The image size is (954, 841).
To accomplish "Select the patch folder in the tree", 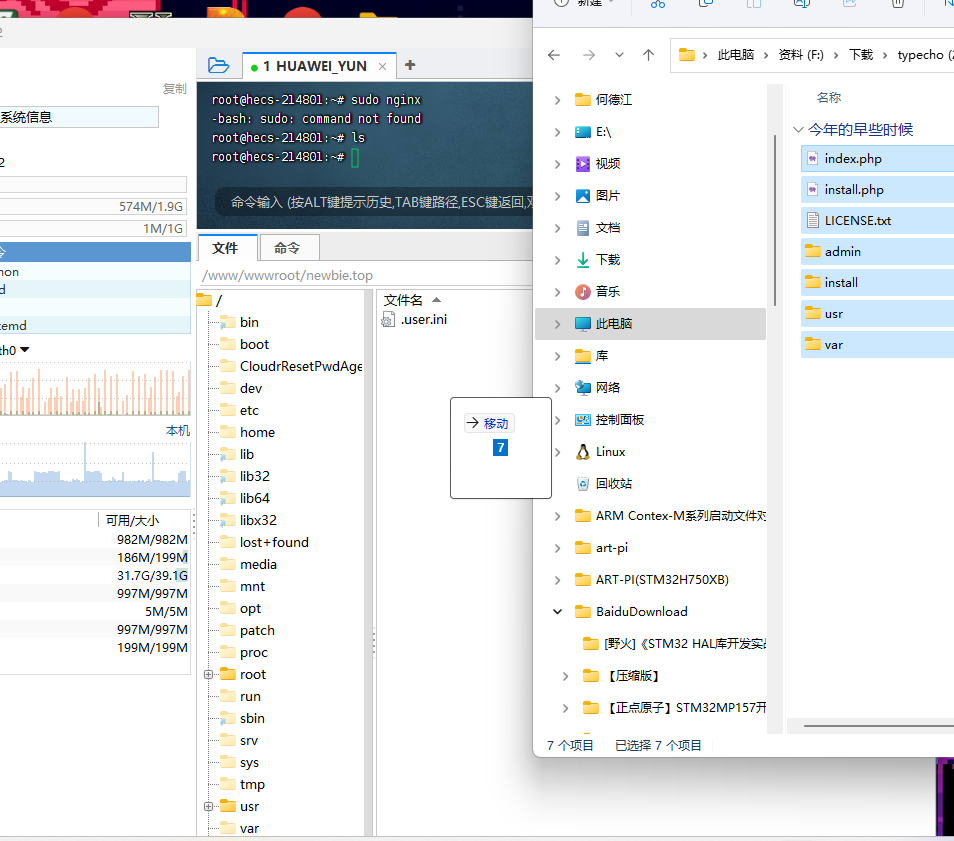I will [x=248, y=630].
